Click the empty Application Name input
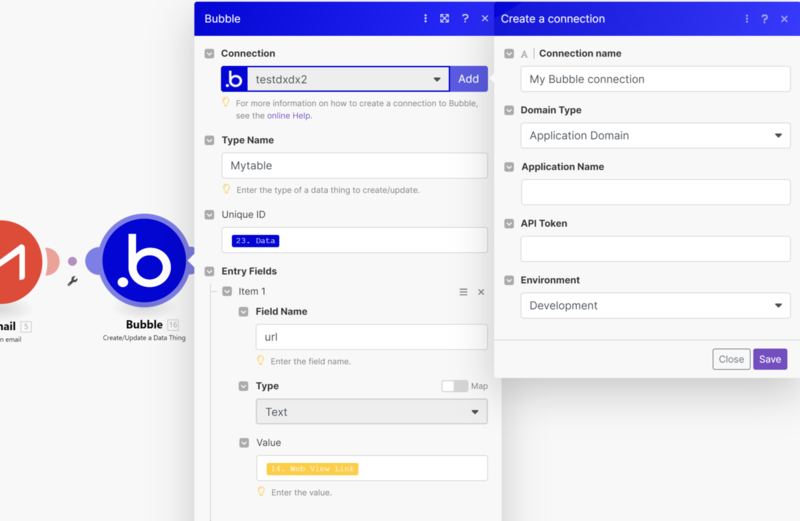This screenshot has height=521, width=800. (656, 192)
